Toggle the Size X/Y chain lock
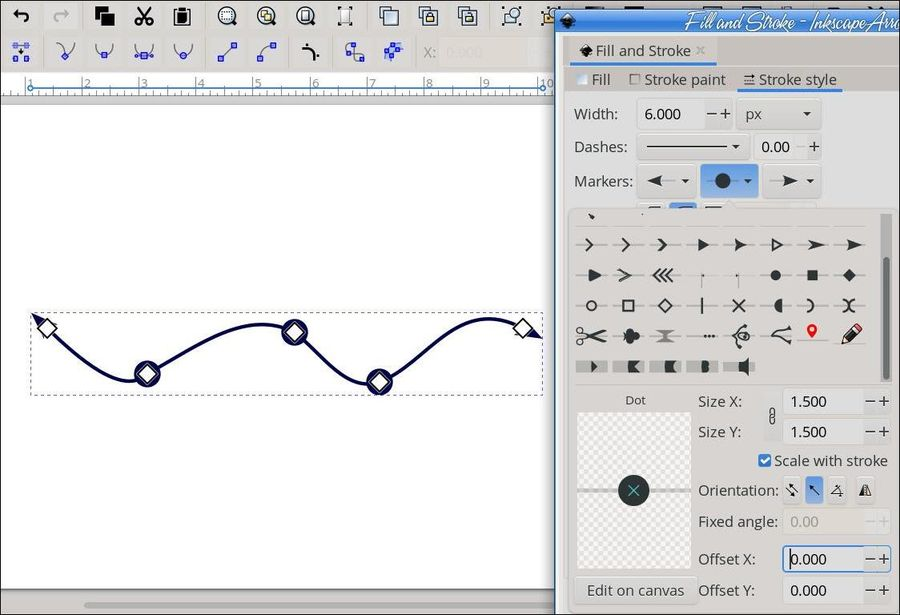This screenshot has width=900, height=615. pyautogui.click(x=771, y=417)
